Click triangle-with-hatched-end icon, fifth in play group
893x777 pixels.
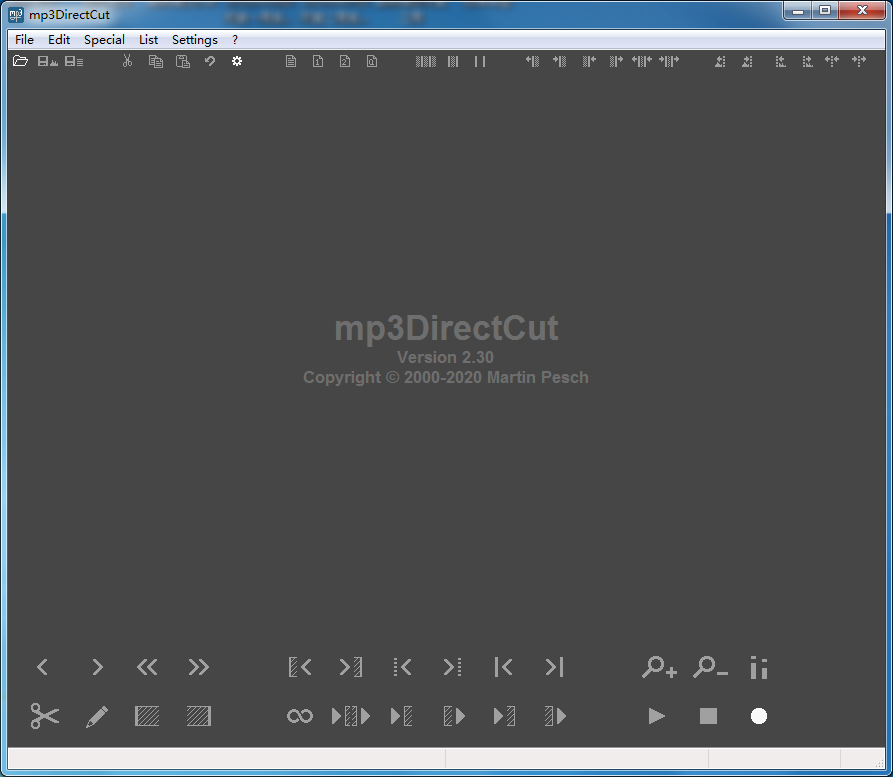504,716
